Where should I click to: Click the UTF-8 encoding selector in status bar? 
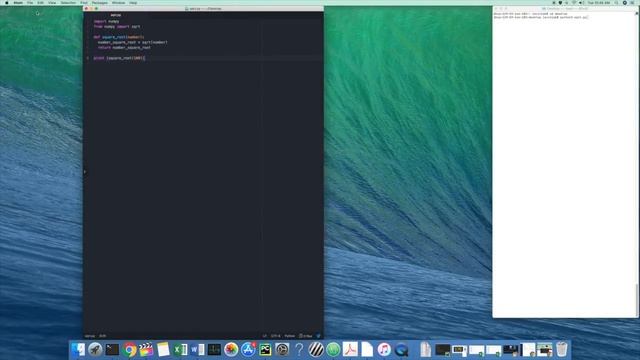[276, 336]
